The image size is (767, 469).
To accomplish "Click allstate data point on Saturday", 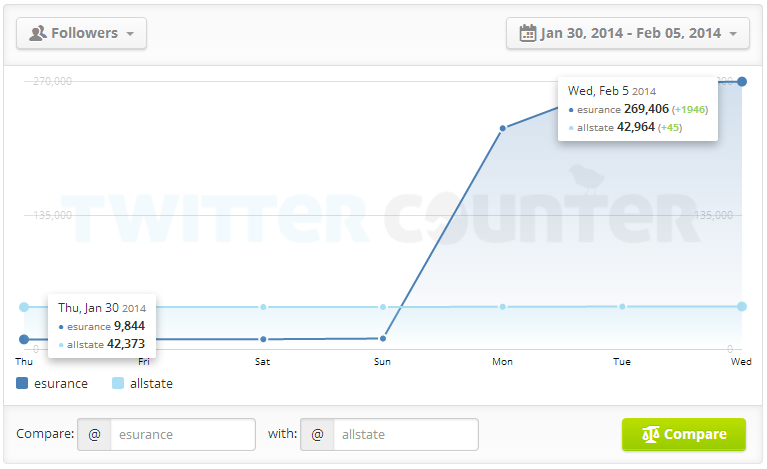I will pos(263,307).
